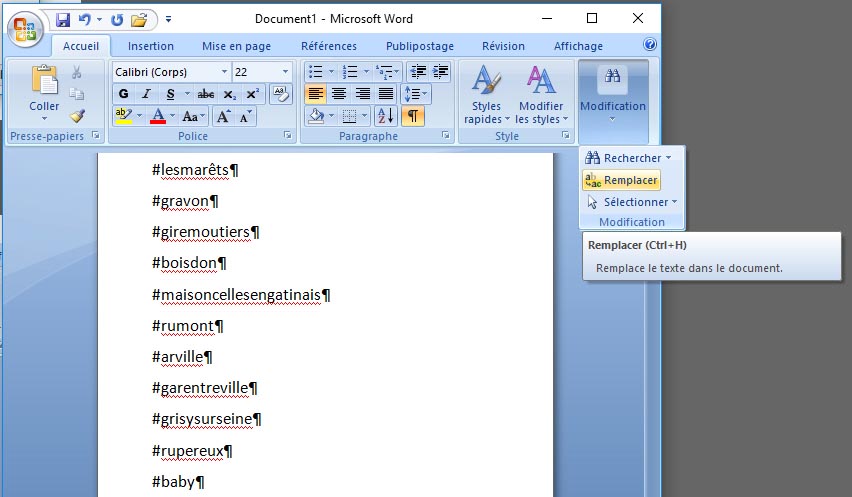Toggle strikethrough abc formatting
Viewport: 852px width, 497px height.
205,94
